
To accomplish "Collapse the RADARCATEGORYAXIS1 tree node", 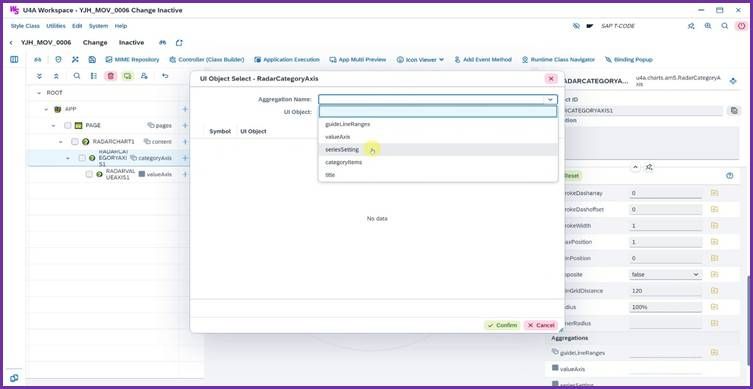I will [x=68, y=158].
